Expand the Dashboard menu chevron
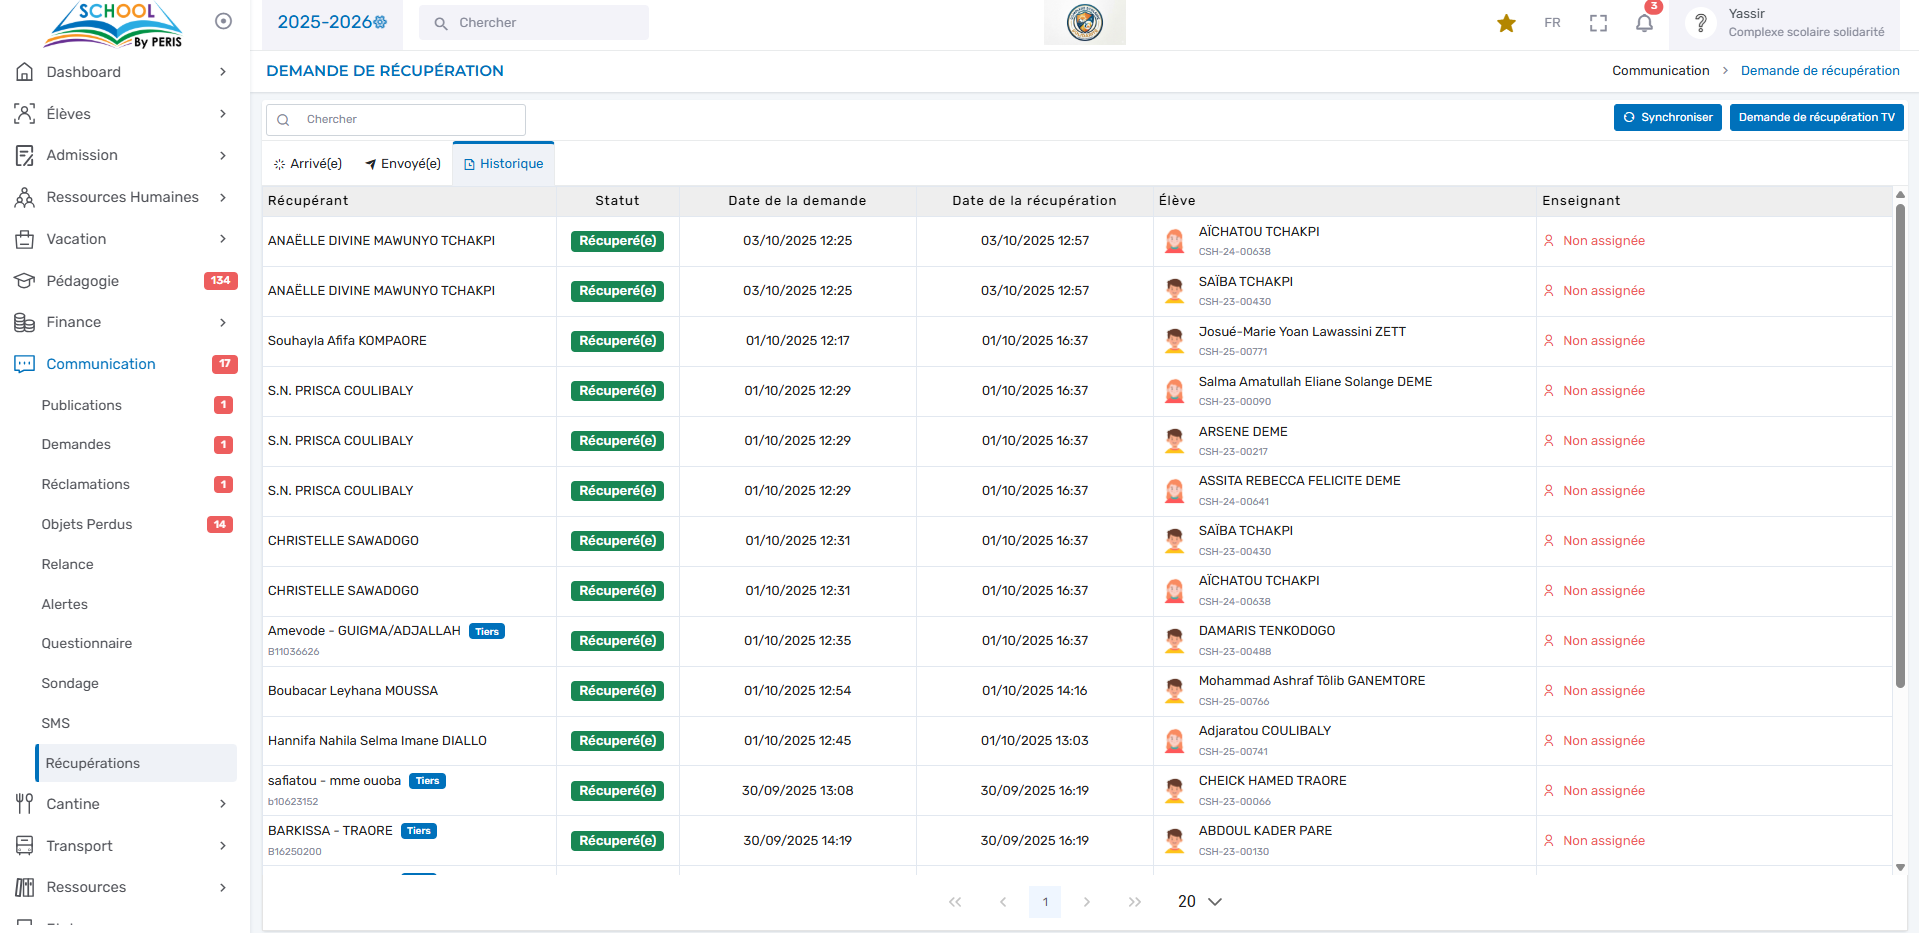 coord(223,72)
